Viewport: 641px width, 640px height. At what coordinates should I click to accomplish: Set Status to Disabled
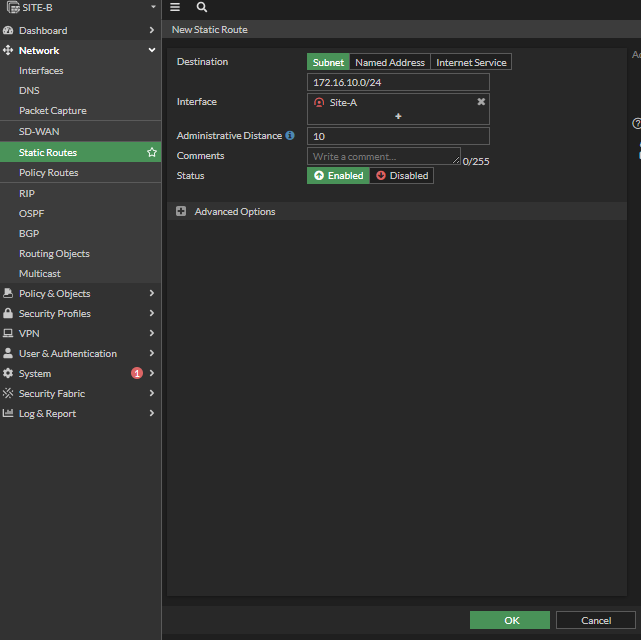pyautogui.click(x=402, y=175)
